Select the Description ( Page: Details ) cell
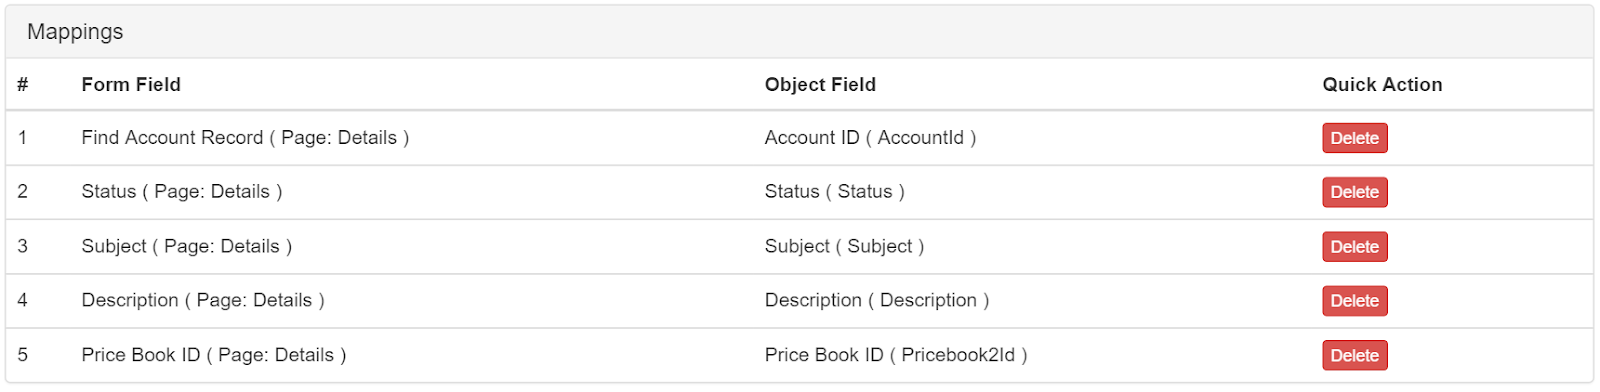This screenshot has height=392, width=1600. tap(203, 301)
